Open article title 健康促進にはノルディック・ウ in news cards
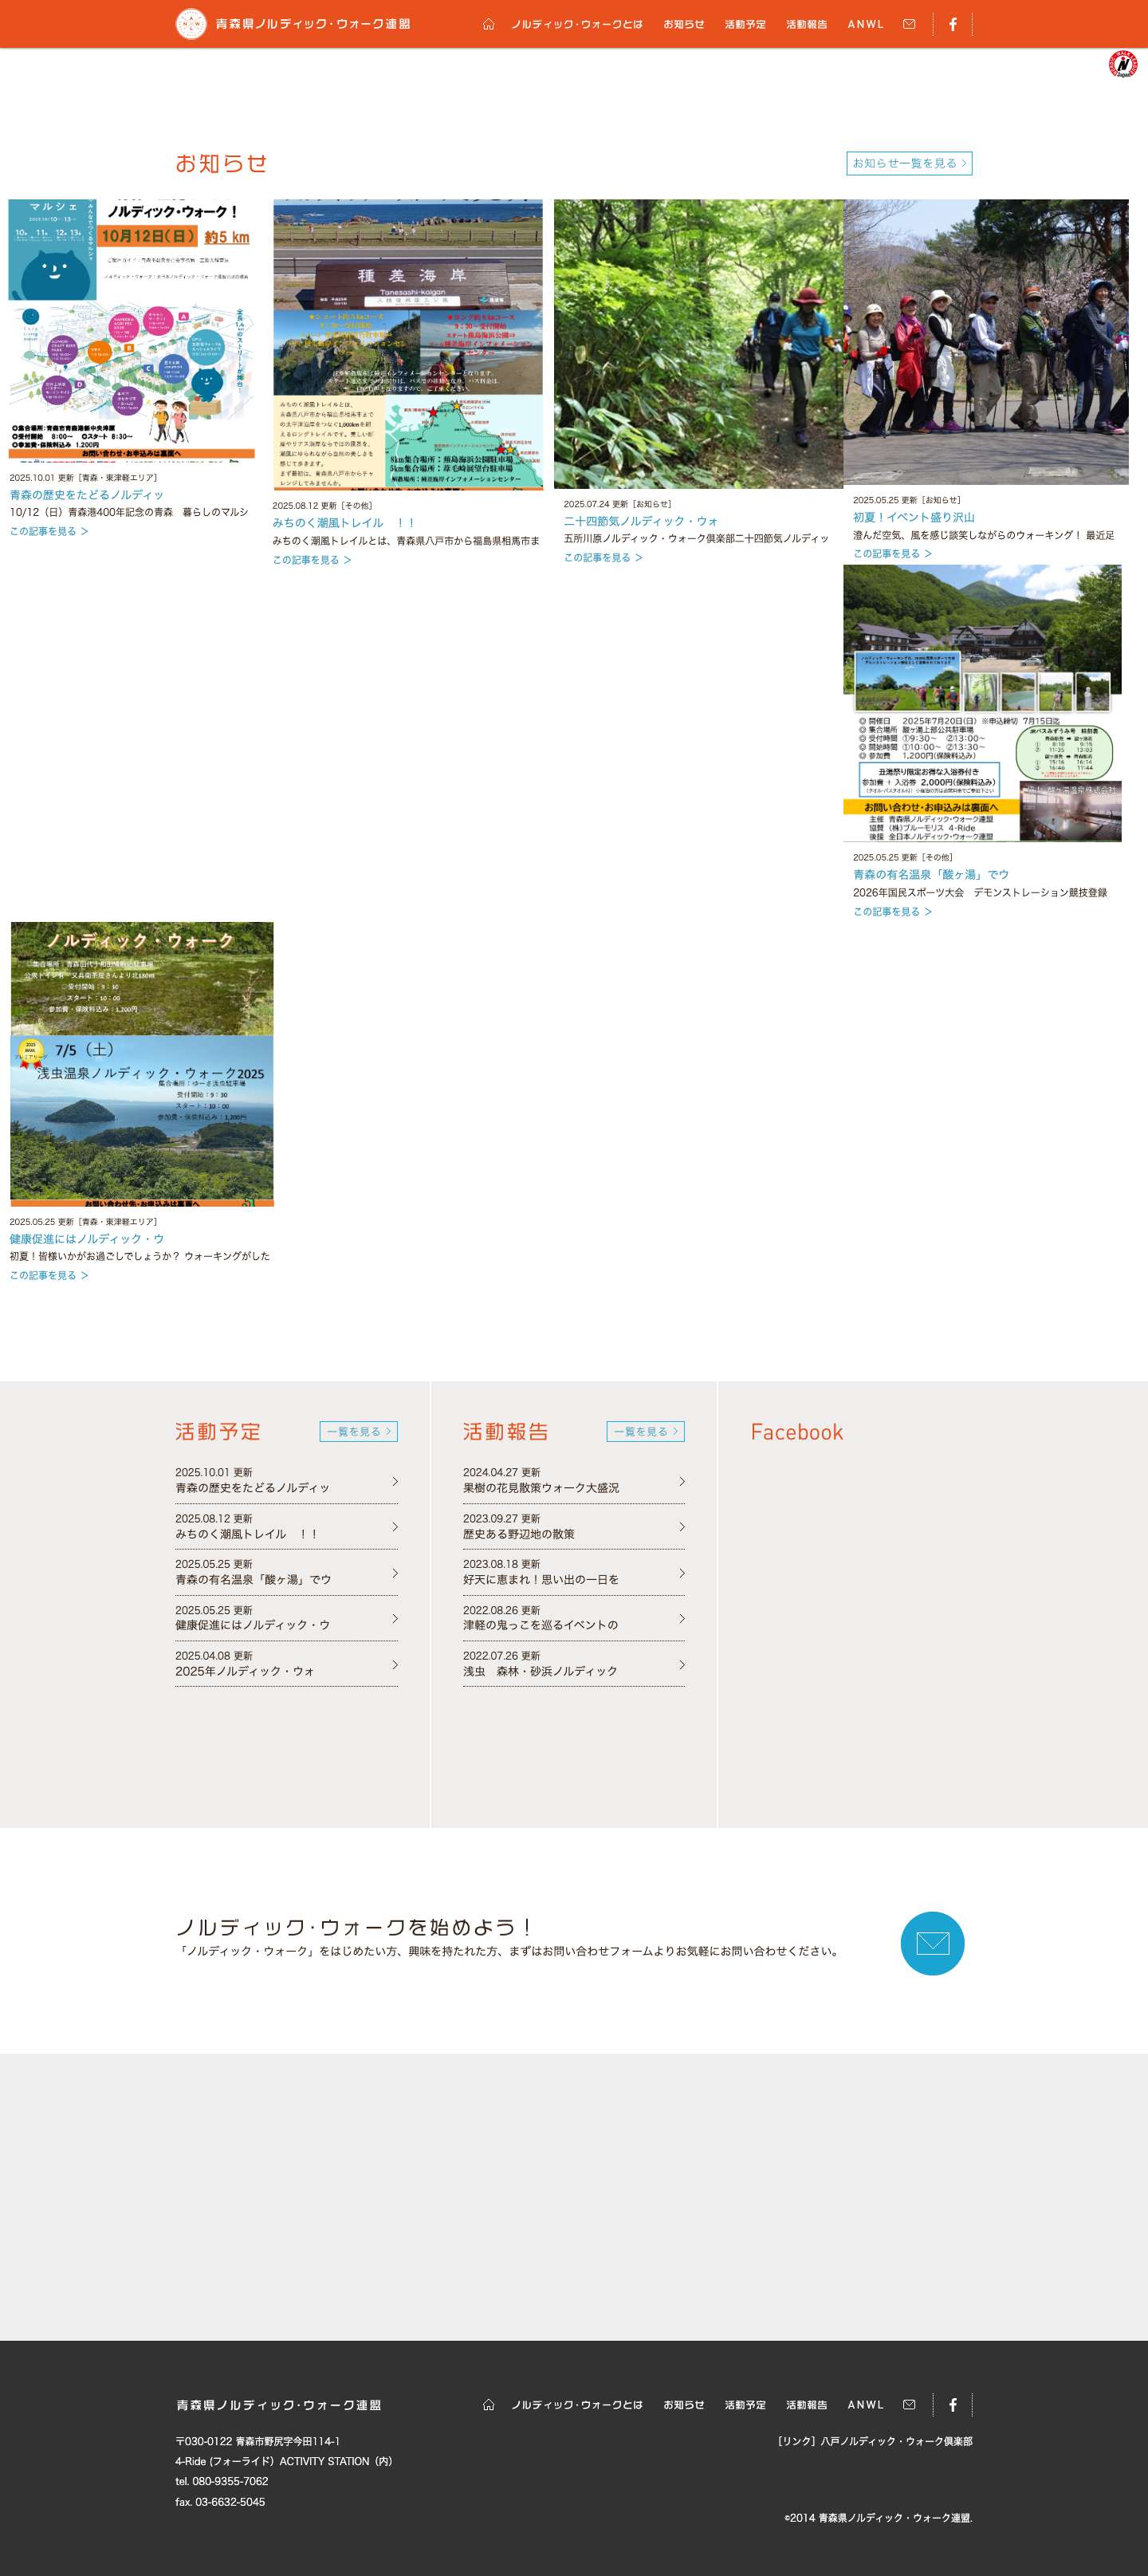This screenshot has height=2576, width=1148. (87, 1238)
